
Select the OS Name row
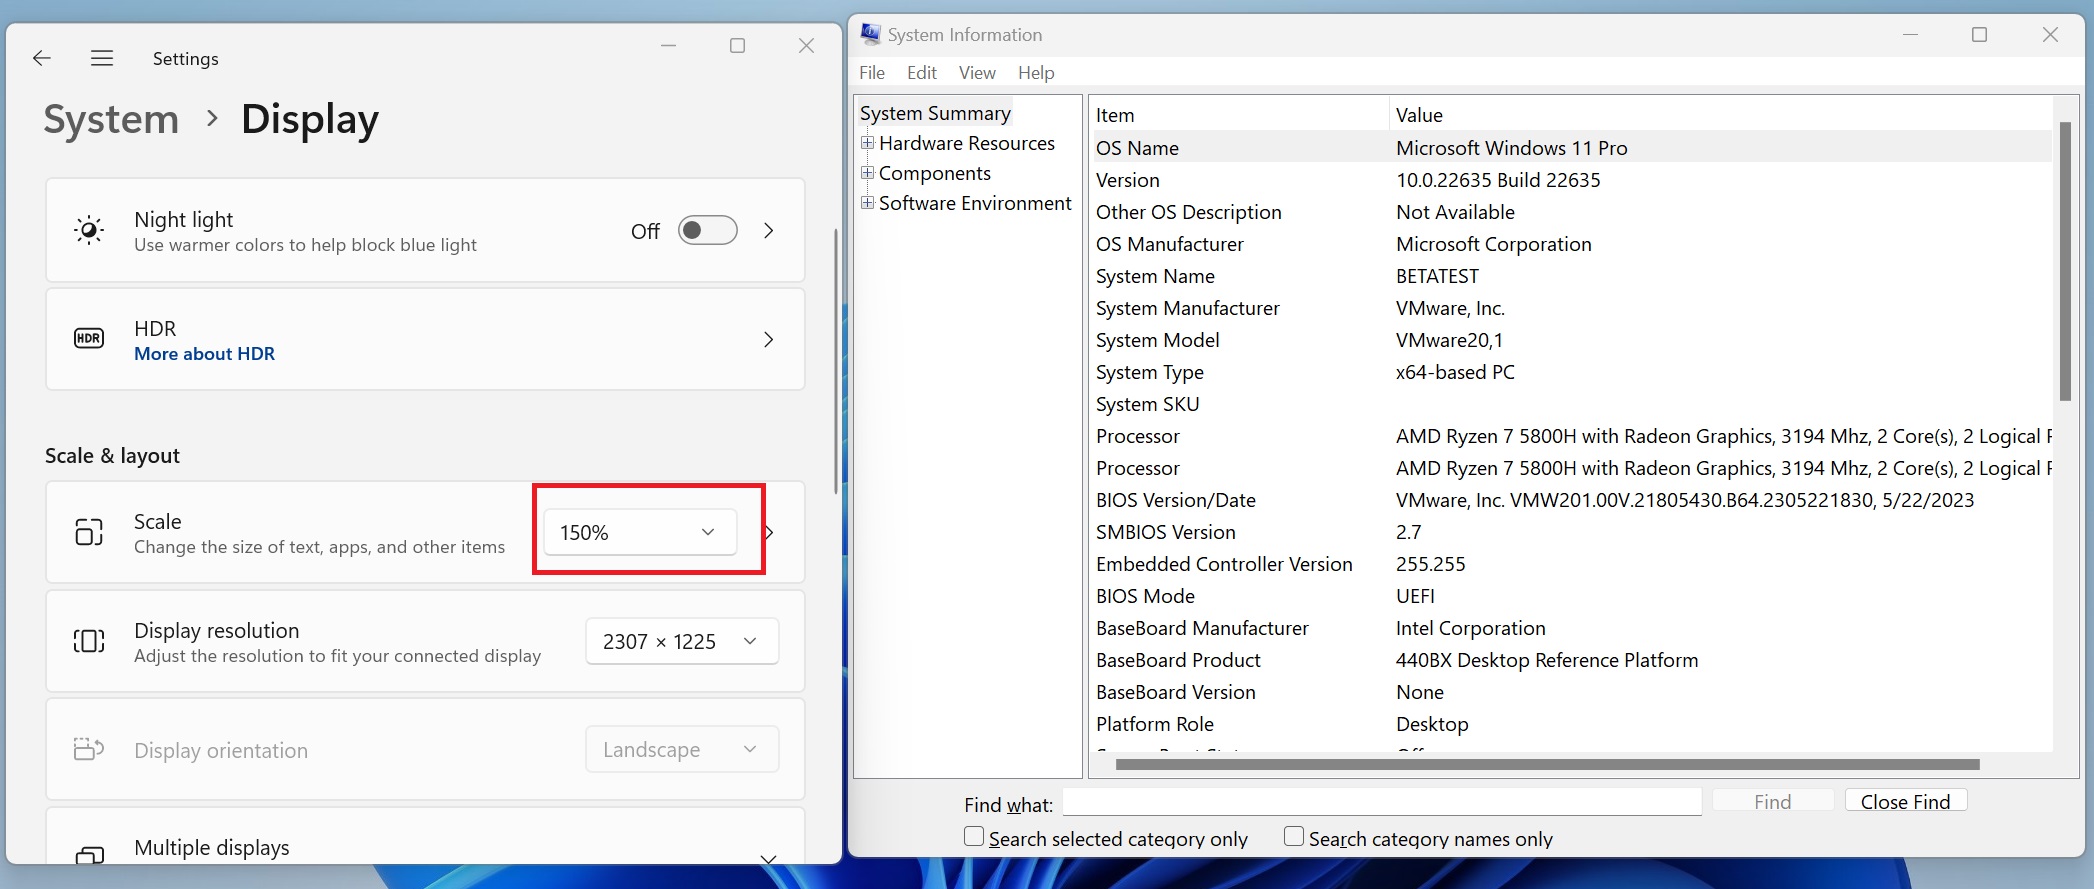coord(1572,148)
